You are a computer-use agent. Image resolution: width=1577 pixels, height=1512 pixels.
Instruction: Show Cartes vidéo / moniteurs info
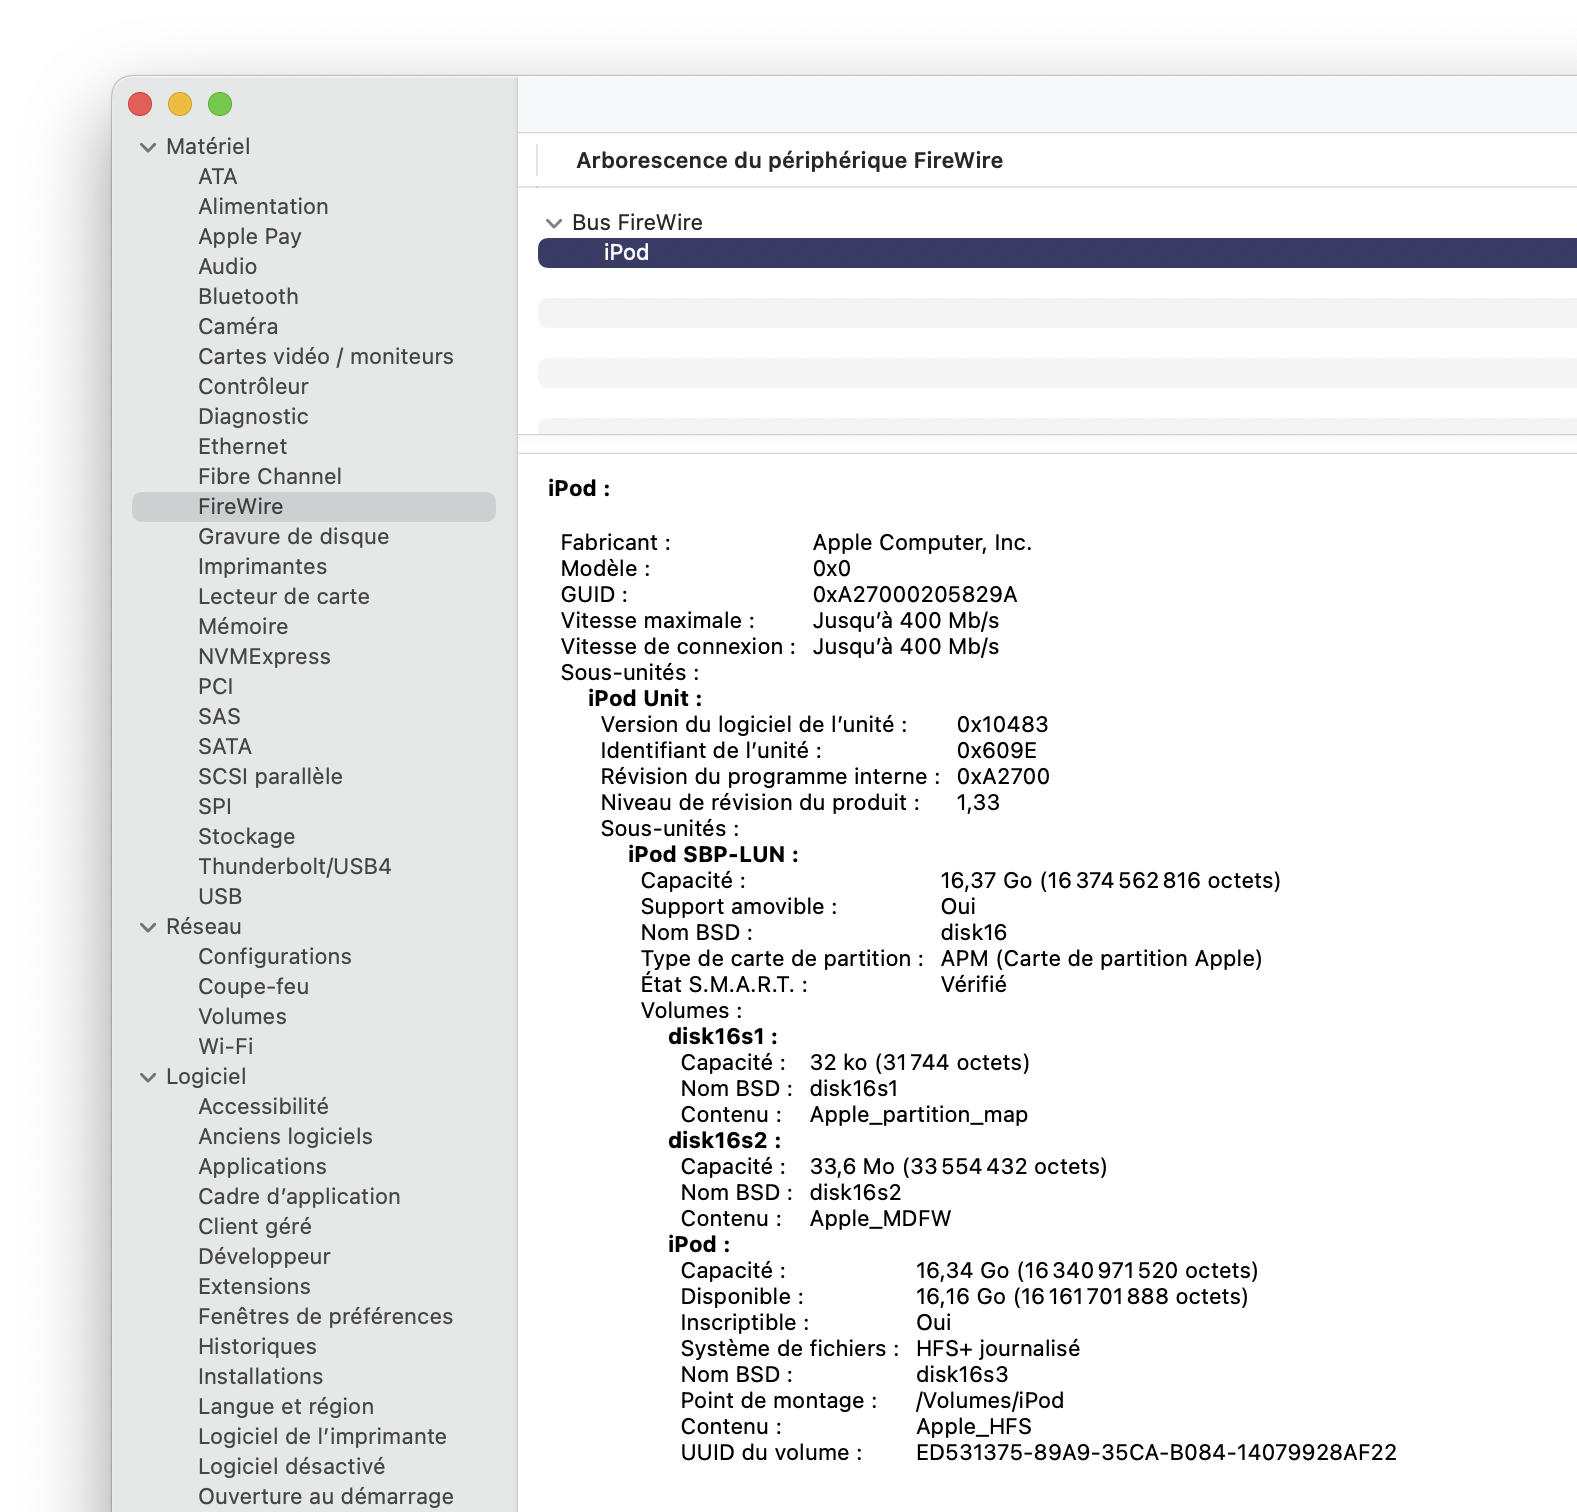pyautogui.click(x=325, y=357)
